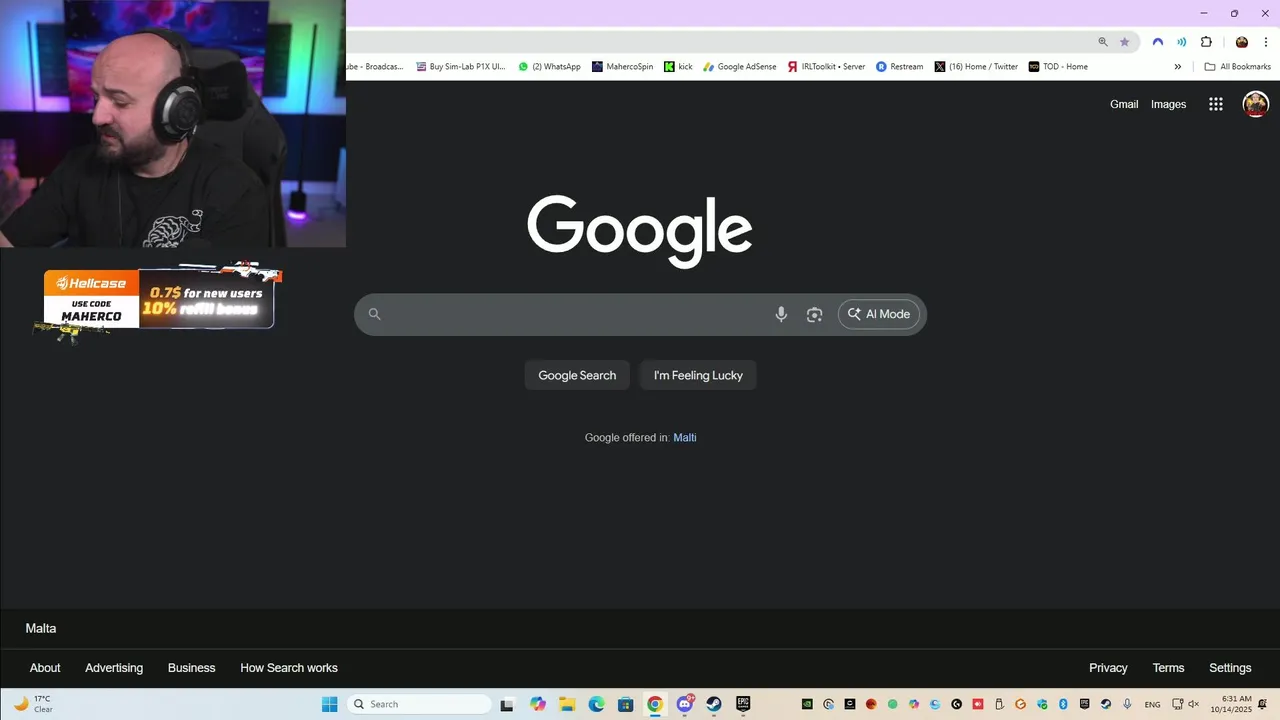Open Discord from the taskbar
Screen dimensions: 1280x720
click(x=685, y=704)
